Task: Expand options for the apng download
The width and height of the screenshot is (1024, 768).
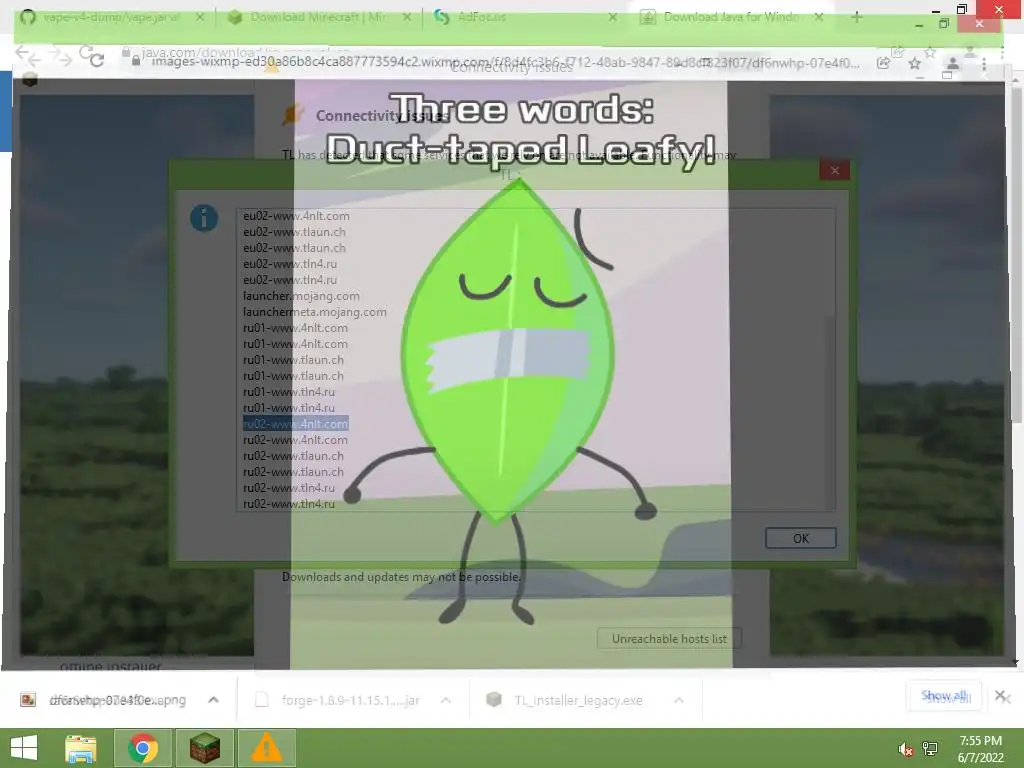Action: [x=214, y=700]
